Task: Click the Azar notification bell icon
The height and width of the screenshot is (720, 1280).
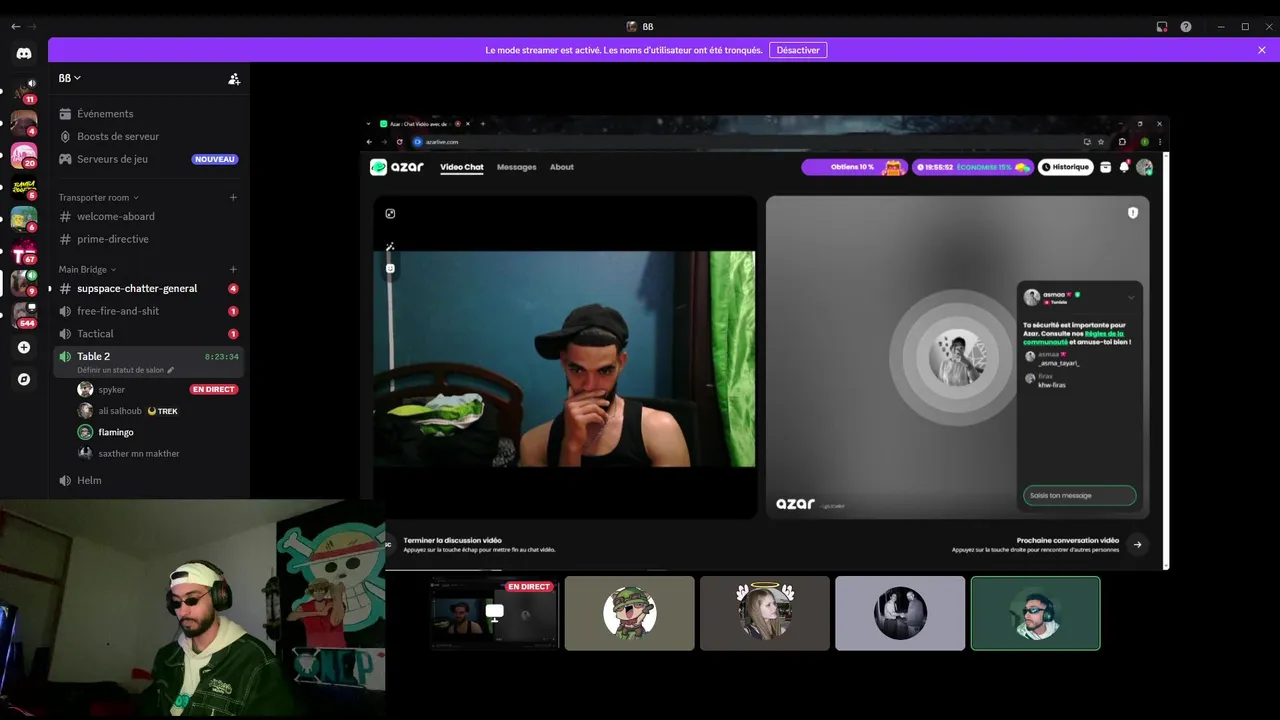Action: click(x=1124, y=167)
